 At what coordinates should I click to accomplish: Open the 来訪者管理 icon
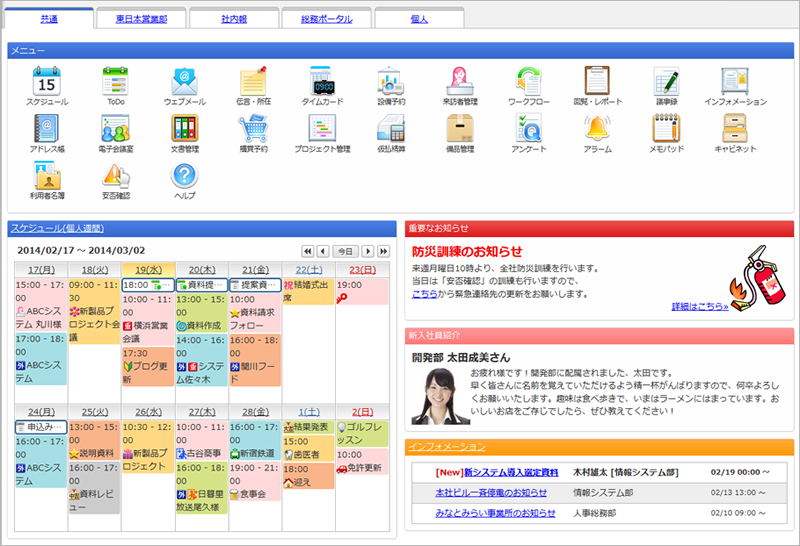pos(460,81)
